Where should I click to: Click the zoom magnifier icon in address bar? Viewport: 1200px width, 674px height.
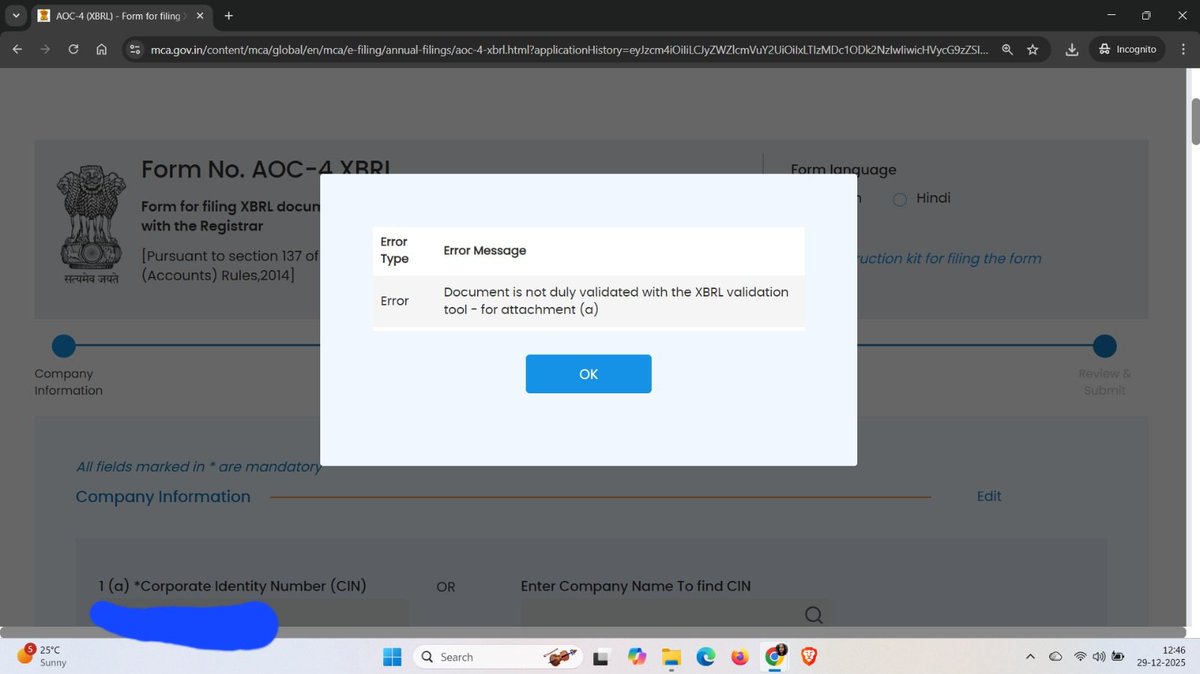click(x=1007, y=49)
